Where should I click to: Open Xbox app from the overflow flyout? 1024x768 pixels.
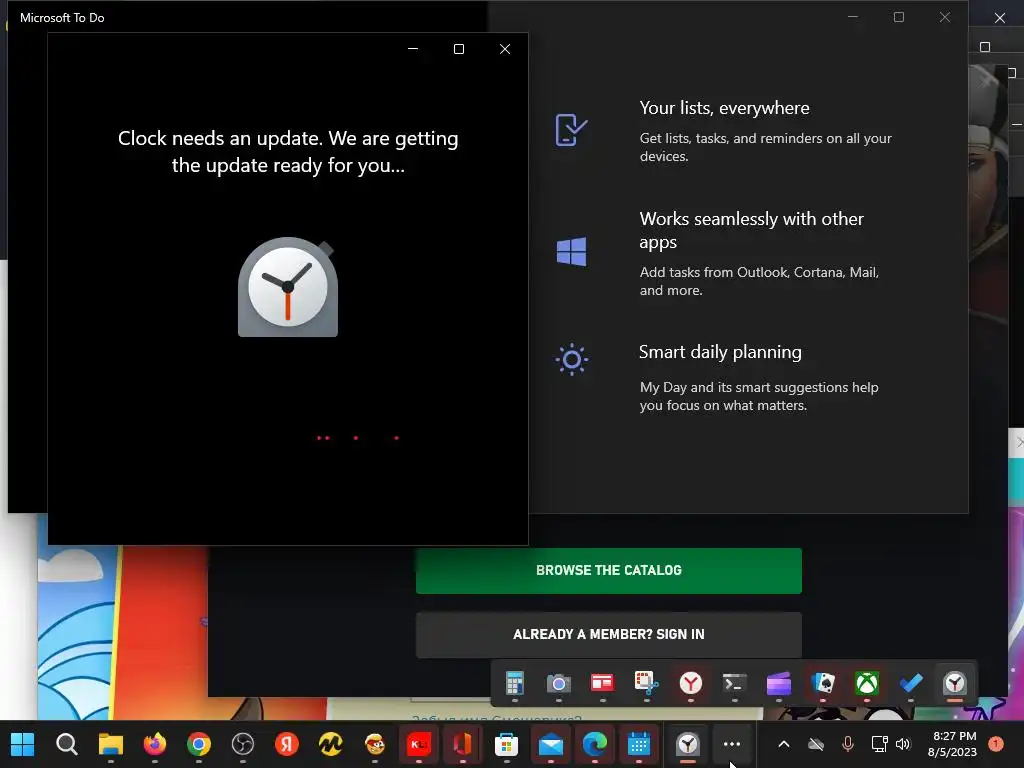coord(867,683)
